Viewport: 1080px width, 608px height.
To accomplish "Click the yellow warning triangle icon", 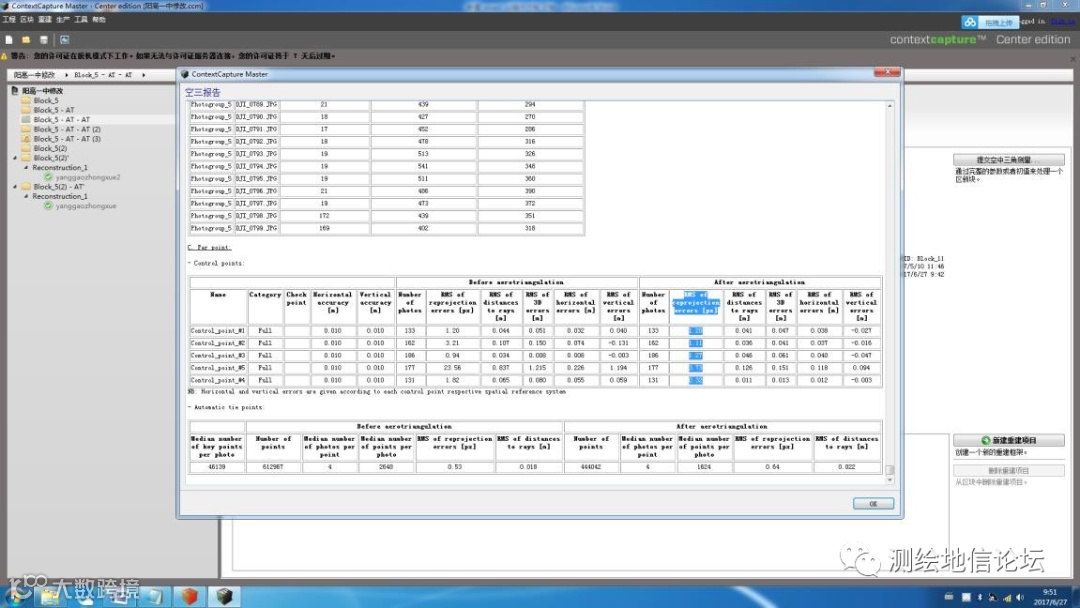I will point(5,56).
